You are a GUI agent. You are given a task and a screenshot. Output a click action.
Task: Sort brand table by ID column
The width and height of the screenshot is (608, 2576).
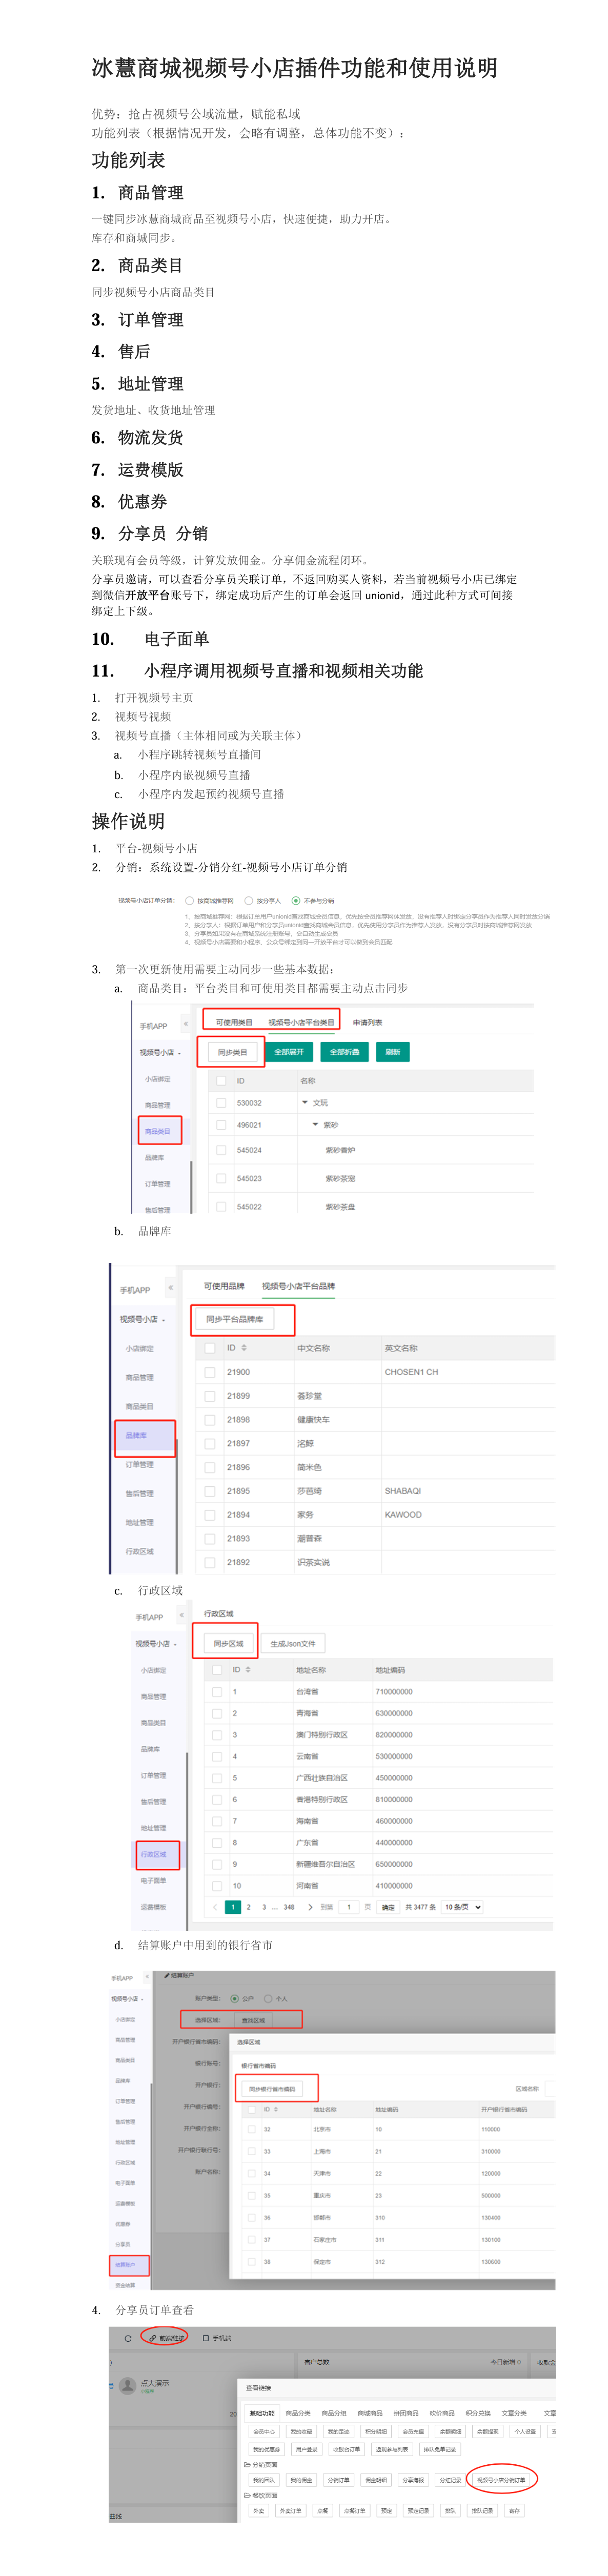pyautogui.click(x=244, y=1348)
